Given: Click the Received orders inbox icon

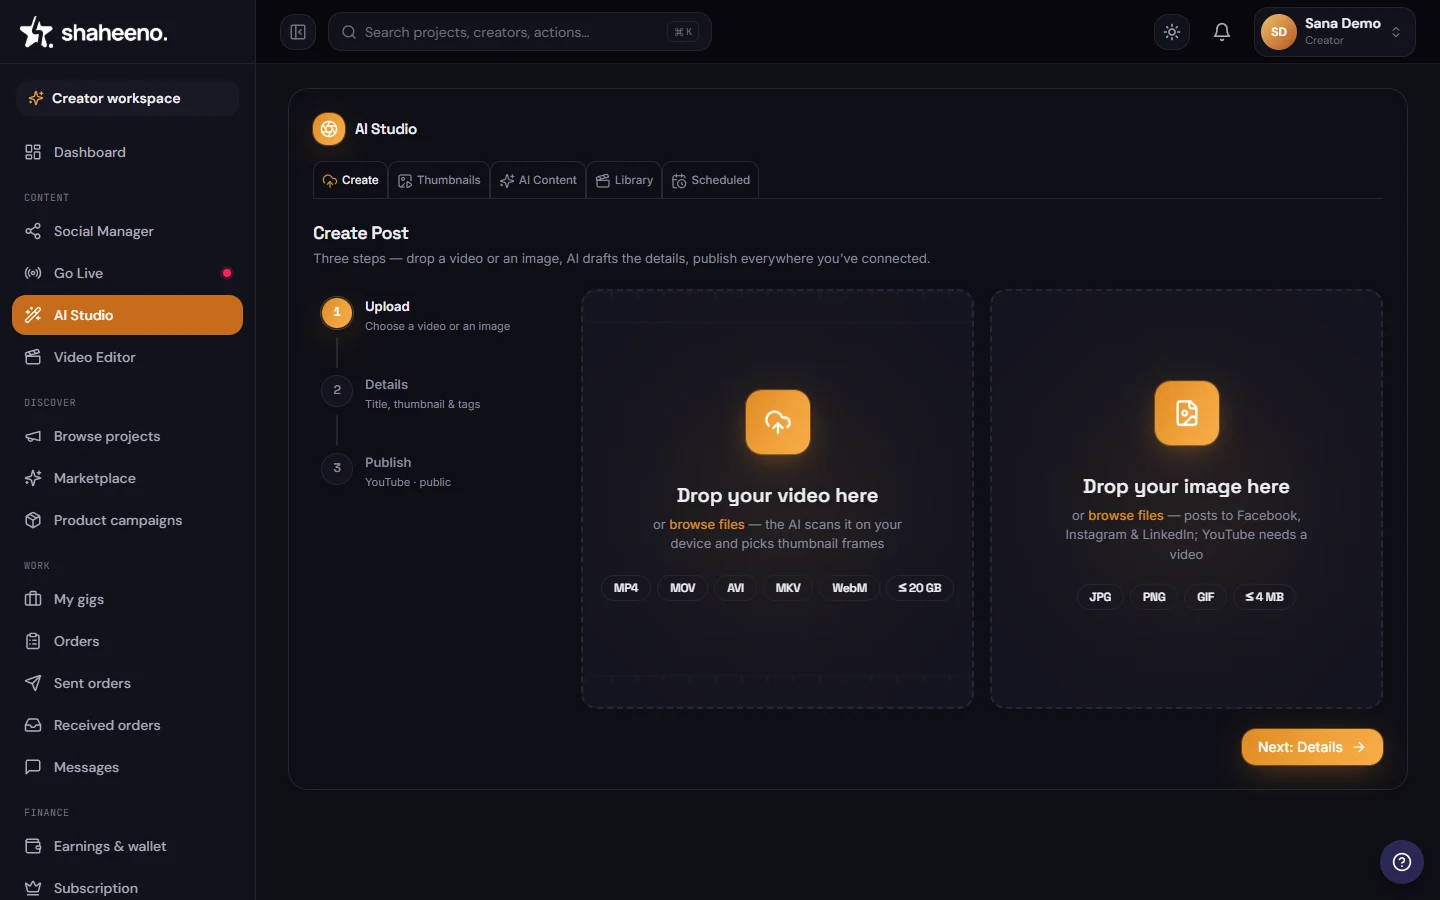Looking at the screenshot, I should pyautogui.click(x=33, y=725).
